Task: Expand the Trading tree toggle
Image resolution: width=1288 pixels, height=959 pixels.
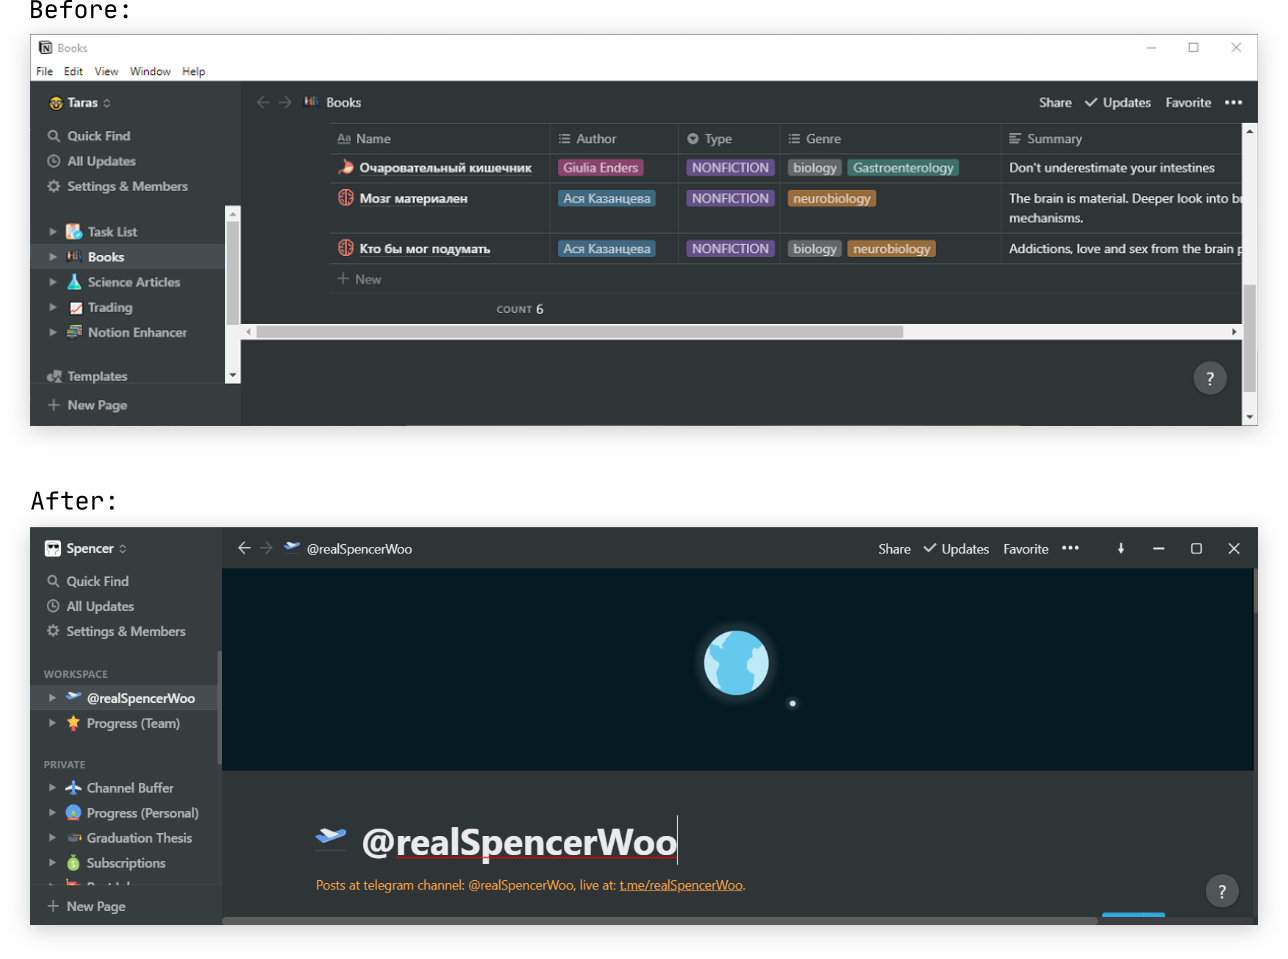Action: (53, 307)
